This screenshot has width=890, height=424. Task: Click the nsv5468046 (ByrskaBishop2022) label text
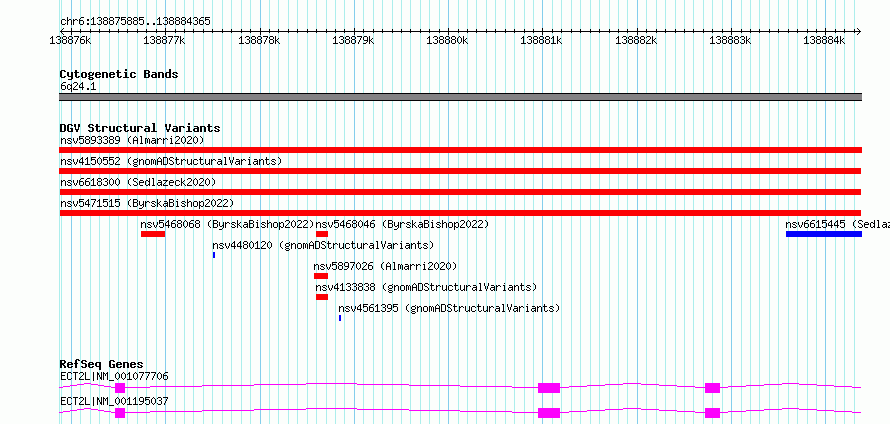coord(402,224)
